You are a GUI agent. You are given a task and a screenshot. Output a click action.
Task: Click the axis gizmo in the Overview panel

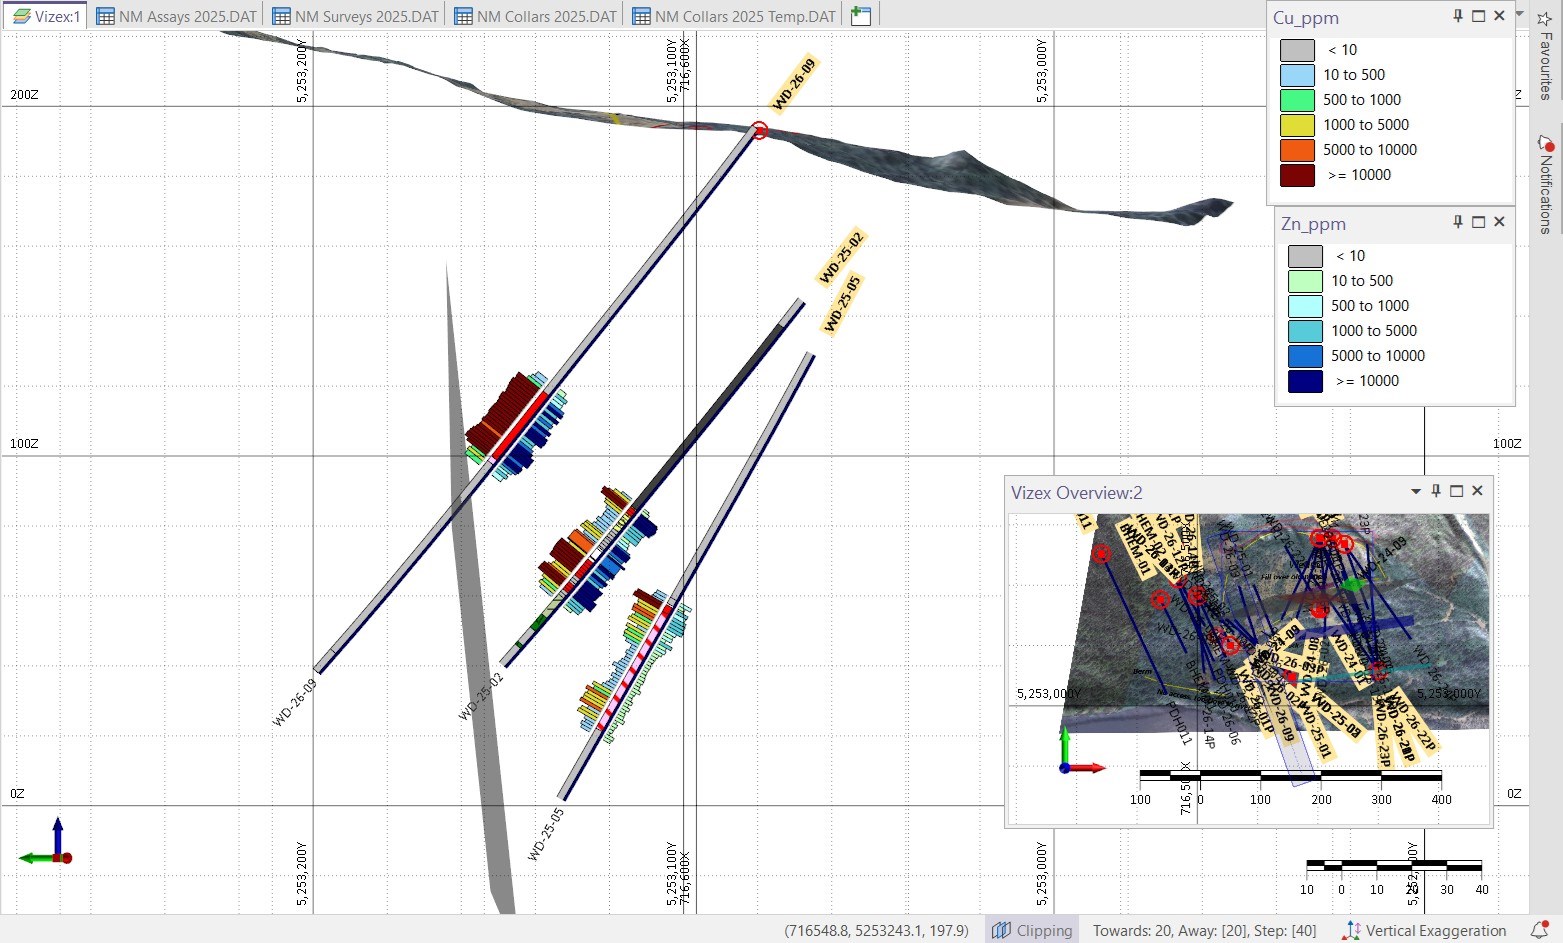click(1082, 751)
